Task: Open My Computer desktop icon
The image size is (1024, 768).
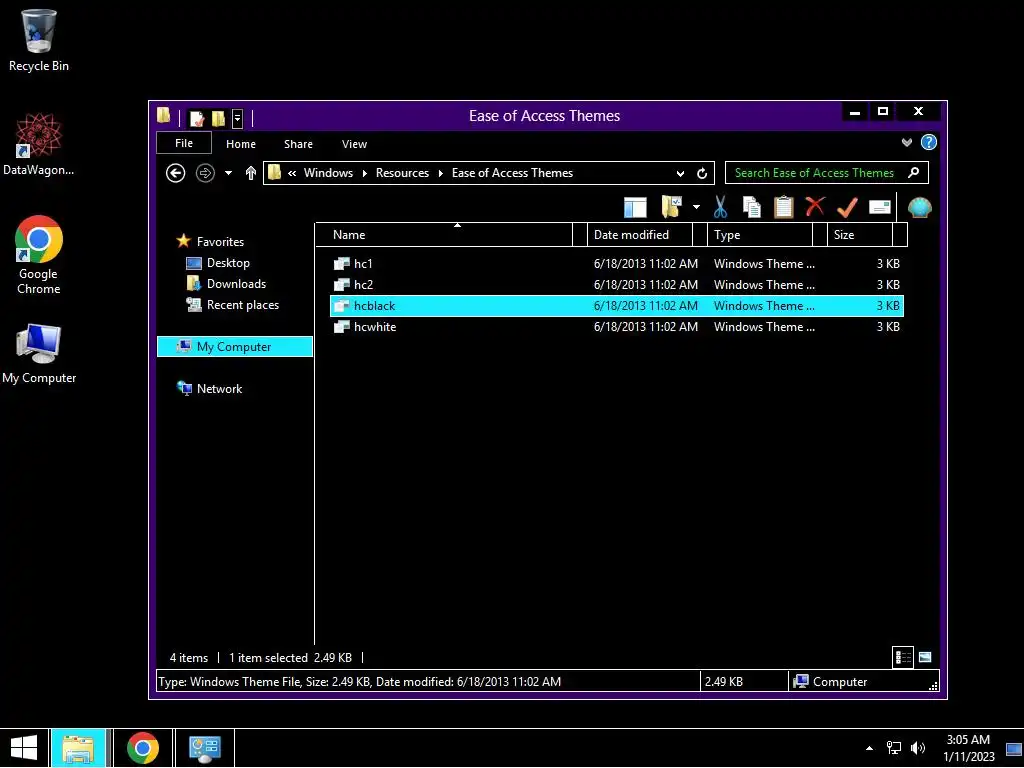Action: [39, 353]
